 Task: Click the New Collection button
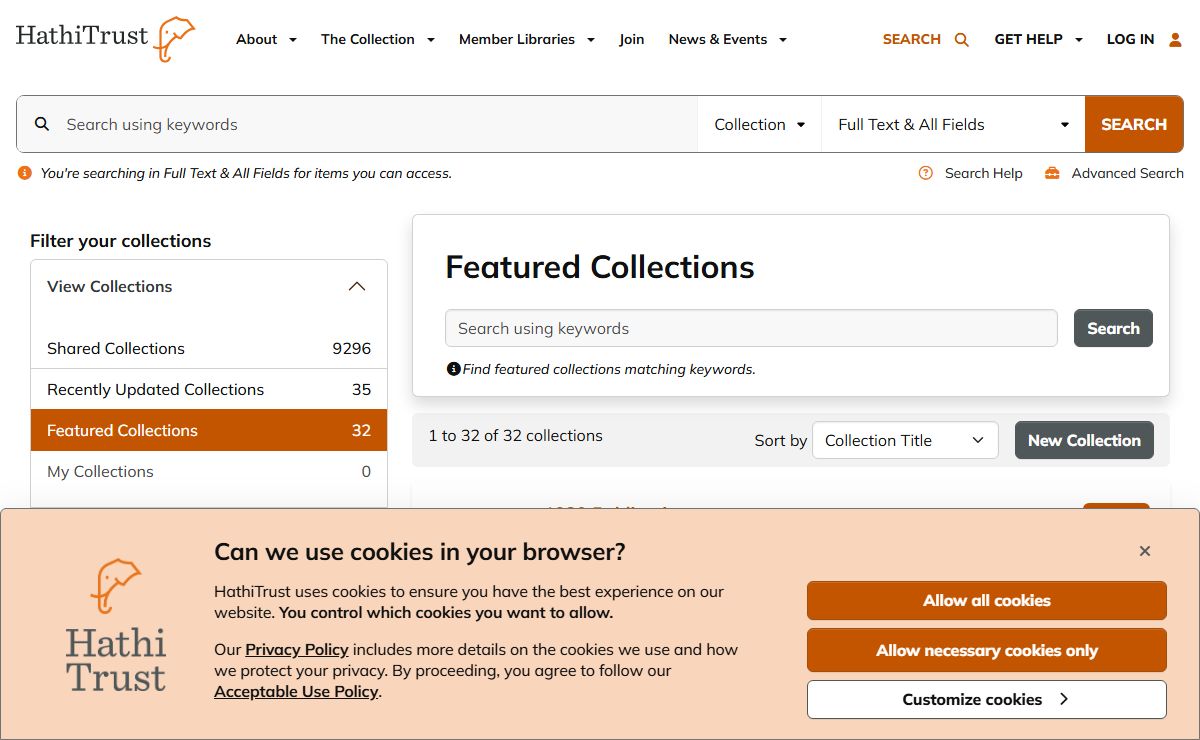(x=1084, y=440)
